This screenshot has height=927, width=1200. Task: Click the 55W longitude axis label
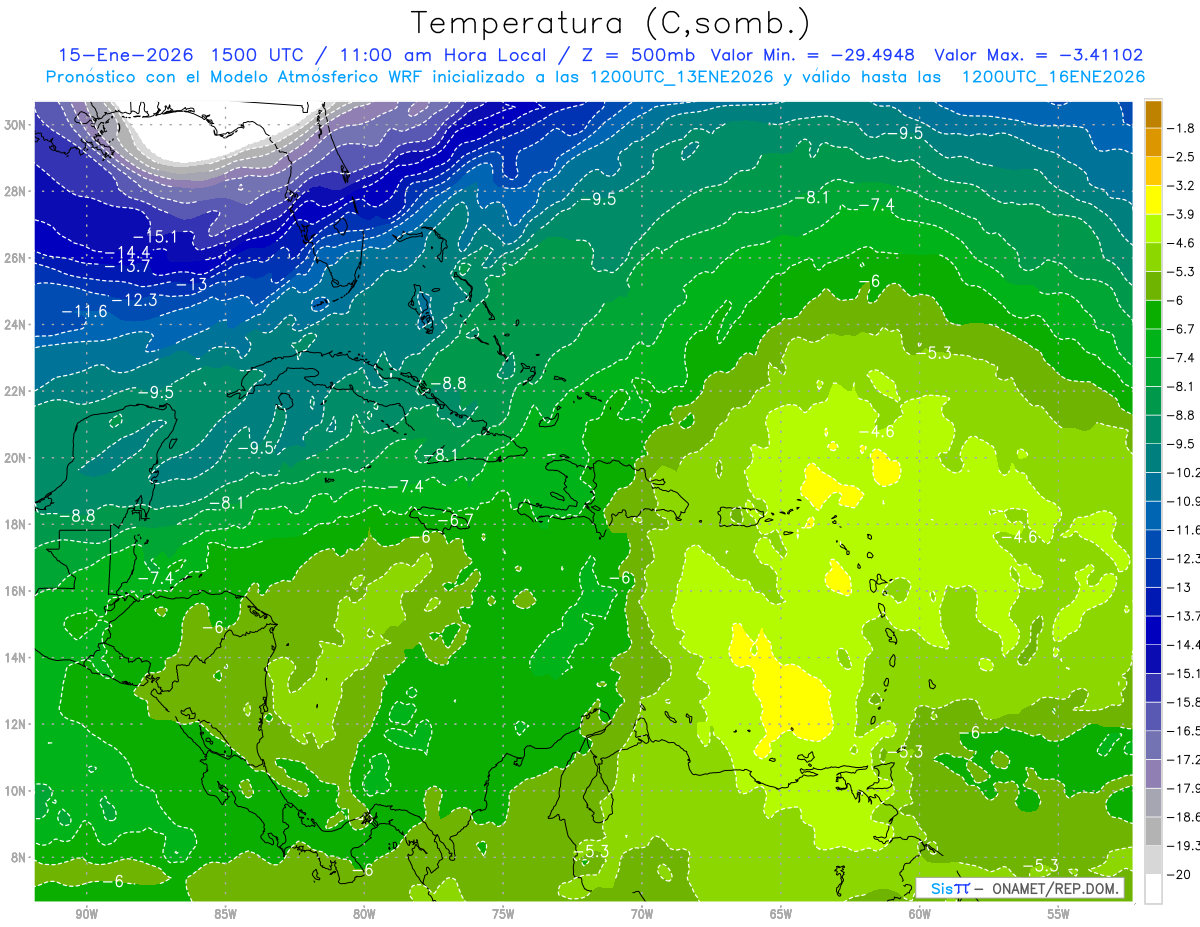[x=1059, y=915]
